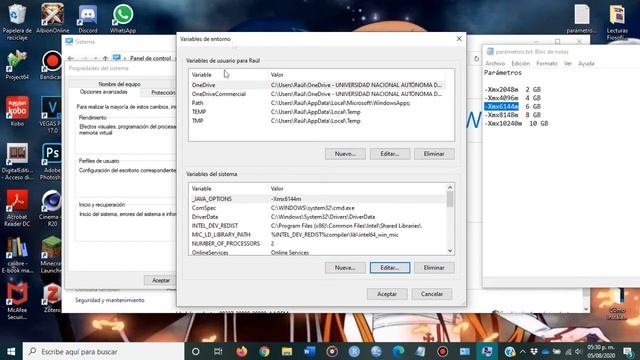The image size is (640, 360).
Task: Select the INTEL_DEV_REDIST system variable row
Action: [317, 226]
